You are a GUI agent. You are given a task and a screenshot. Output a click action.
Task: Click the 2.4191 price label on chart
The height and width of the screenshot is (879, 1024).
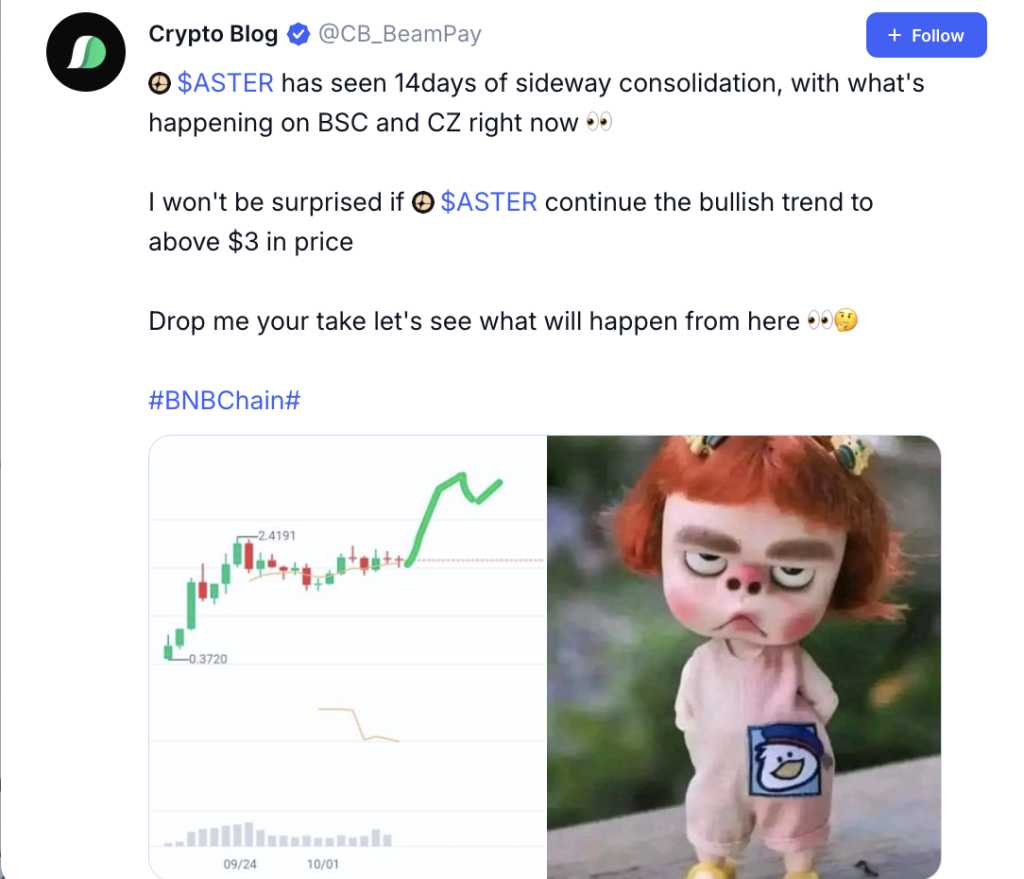coord(279,536)
